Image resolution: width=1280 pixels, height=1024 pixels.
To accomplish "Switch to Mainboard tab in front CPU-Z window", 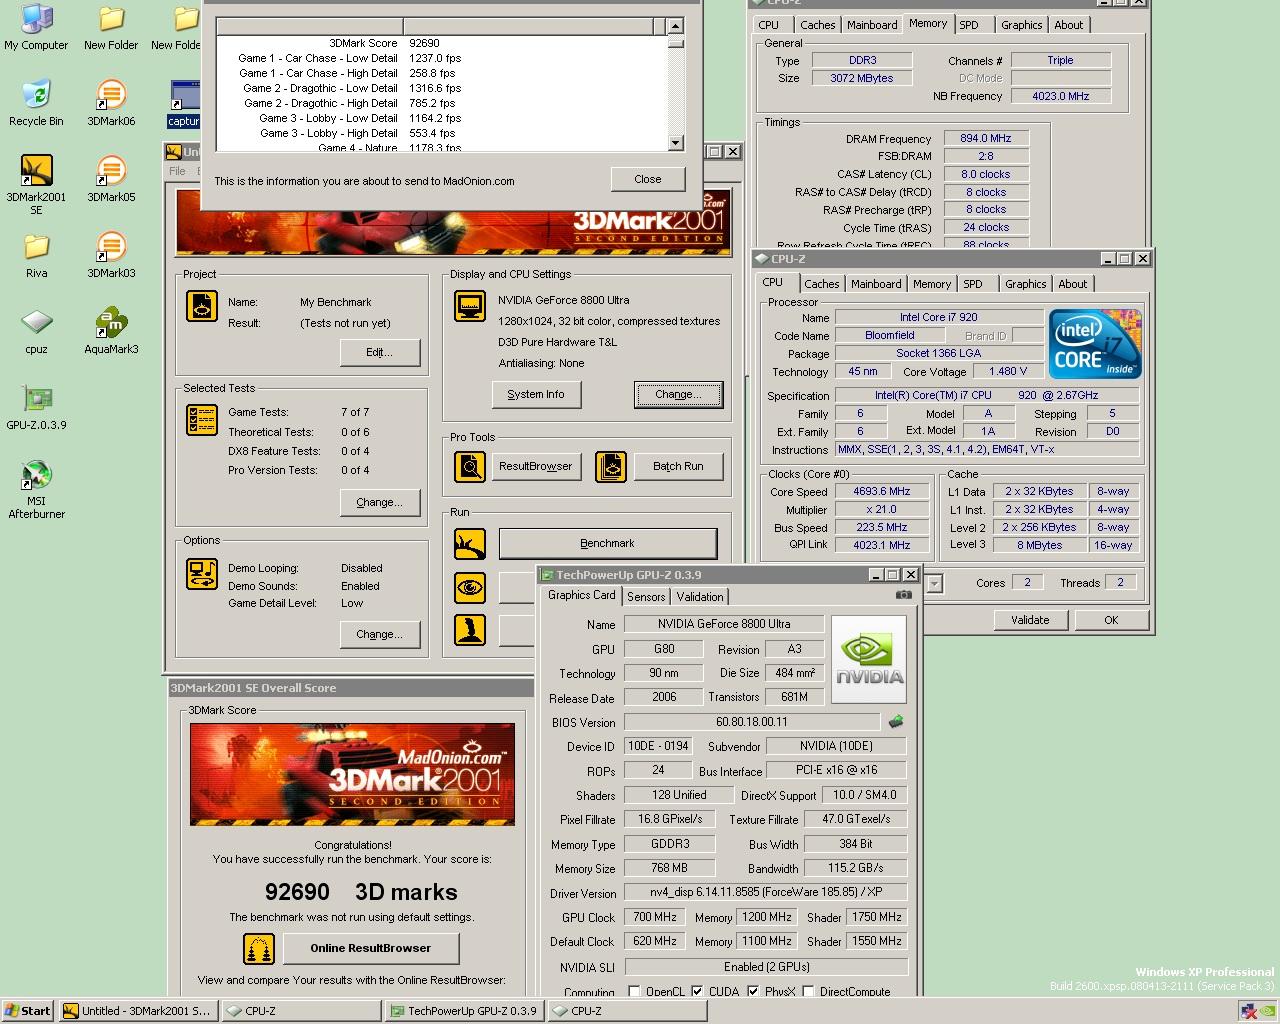I will [876, 284].
